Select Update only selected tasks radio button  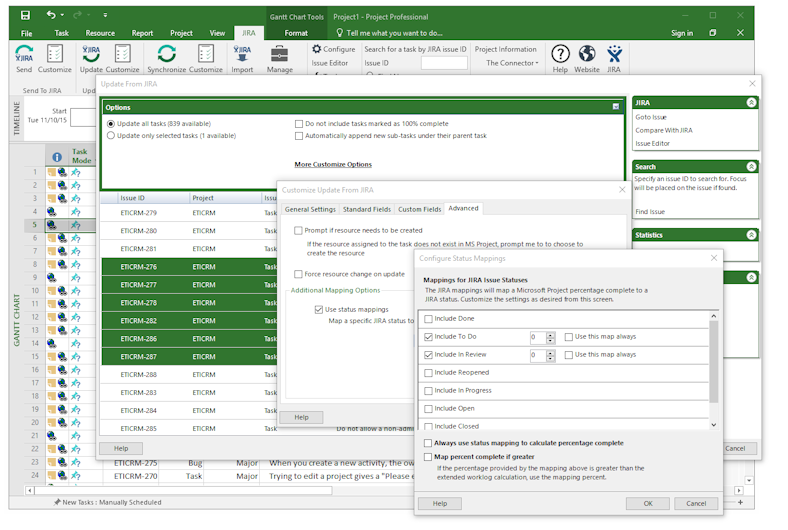[111, 136]
